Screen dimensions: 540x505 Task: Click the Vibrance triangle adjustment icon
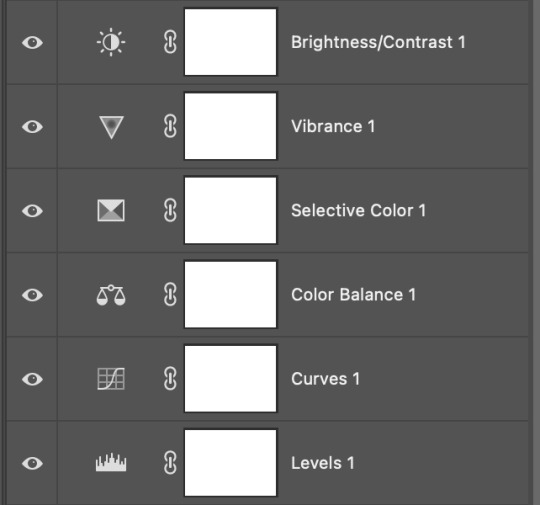111,127
